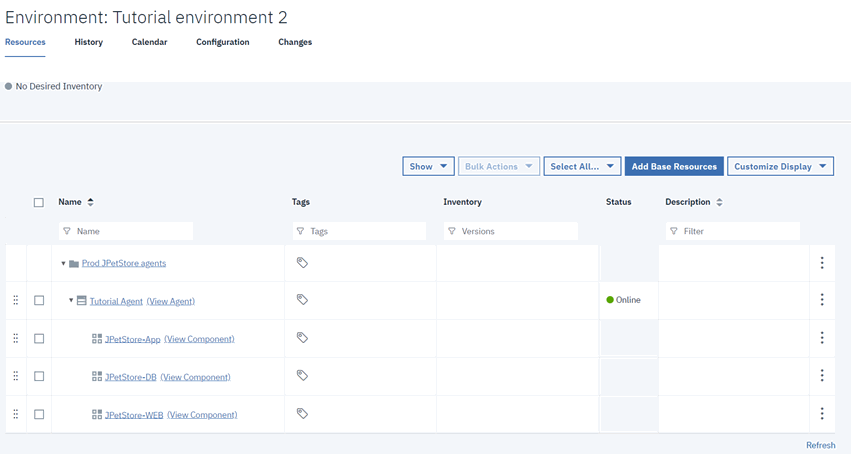
Task: Open the Show dropdown
Action: click(x=428, y=167)
